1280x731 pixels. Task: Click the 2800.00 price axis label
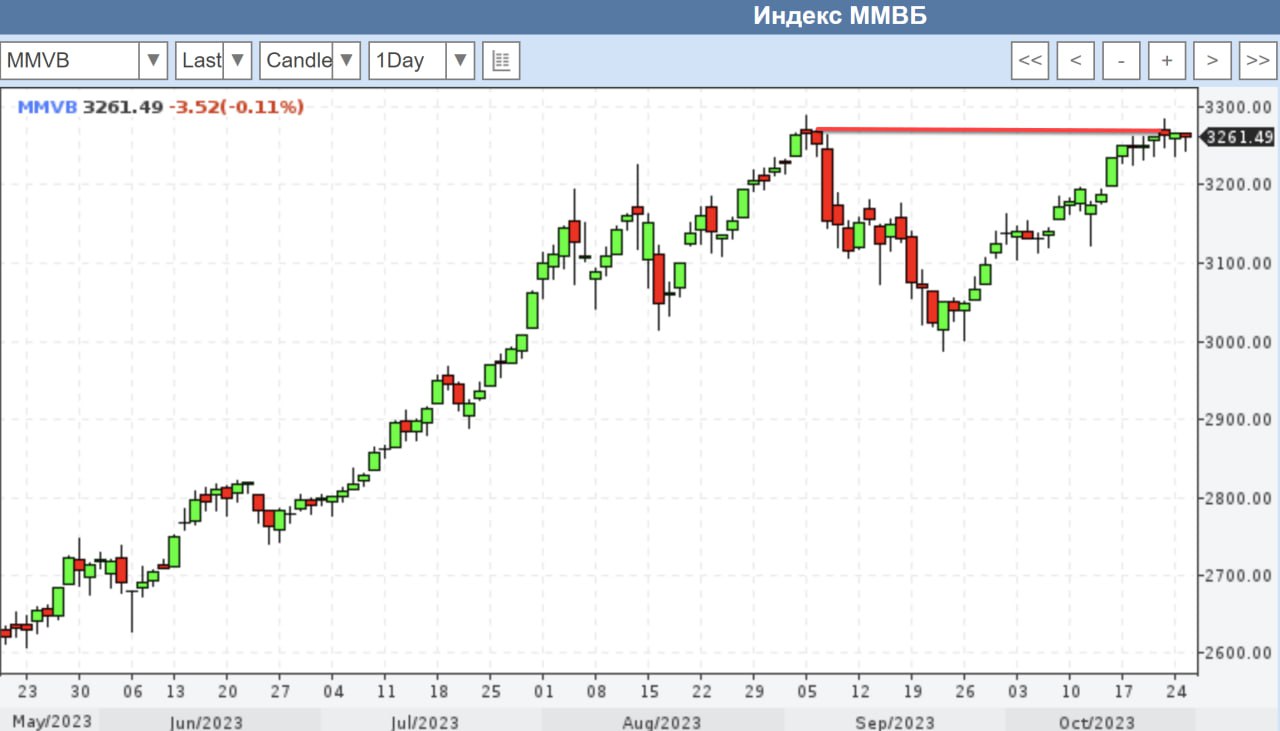(x=1237, y=498)
